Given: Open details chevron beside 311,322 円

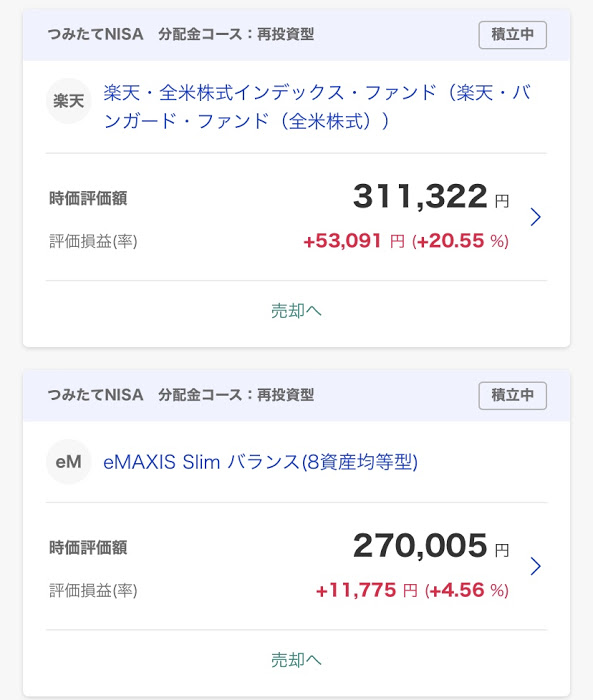Looking at the screenshot, I should (535, 217).
